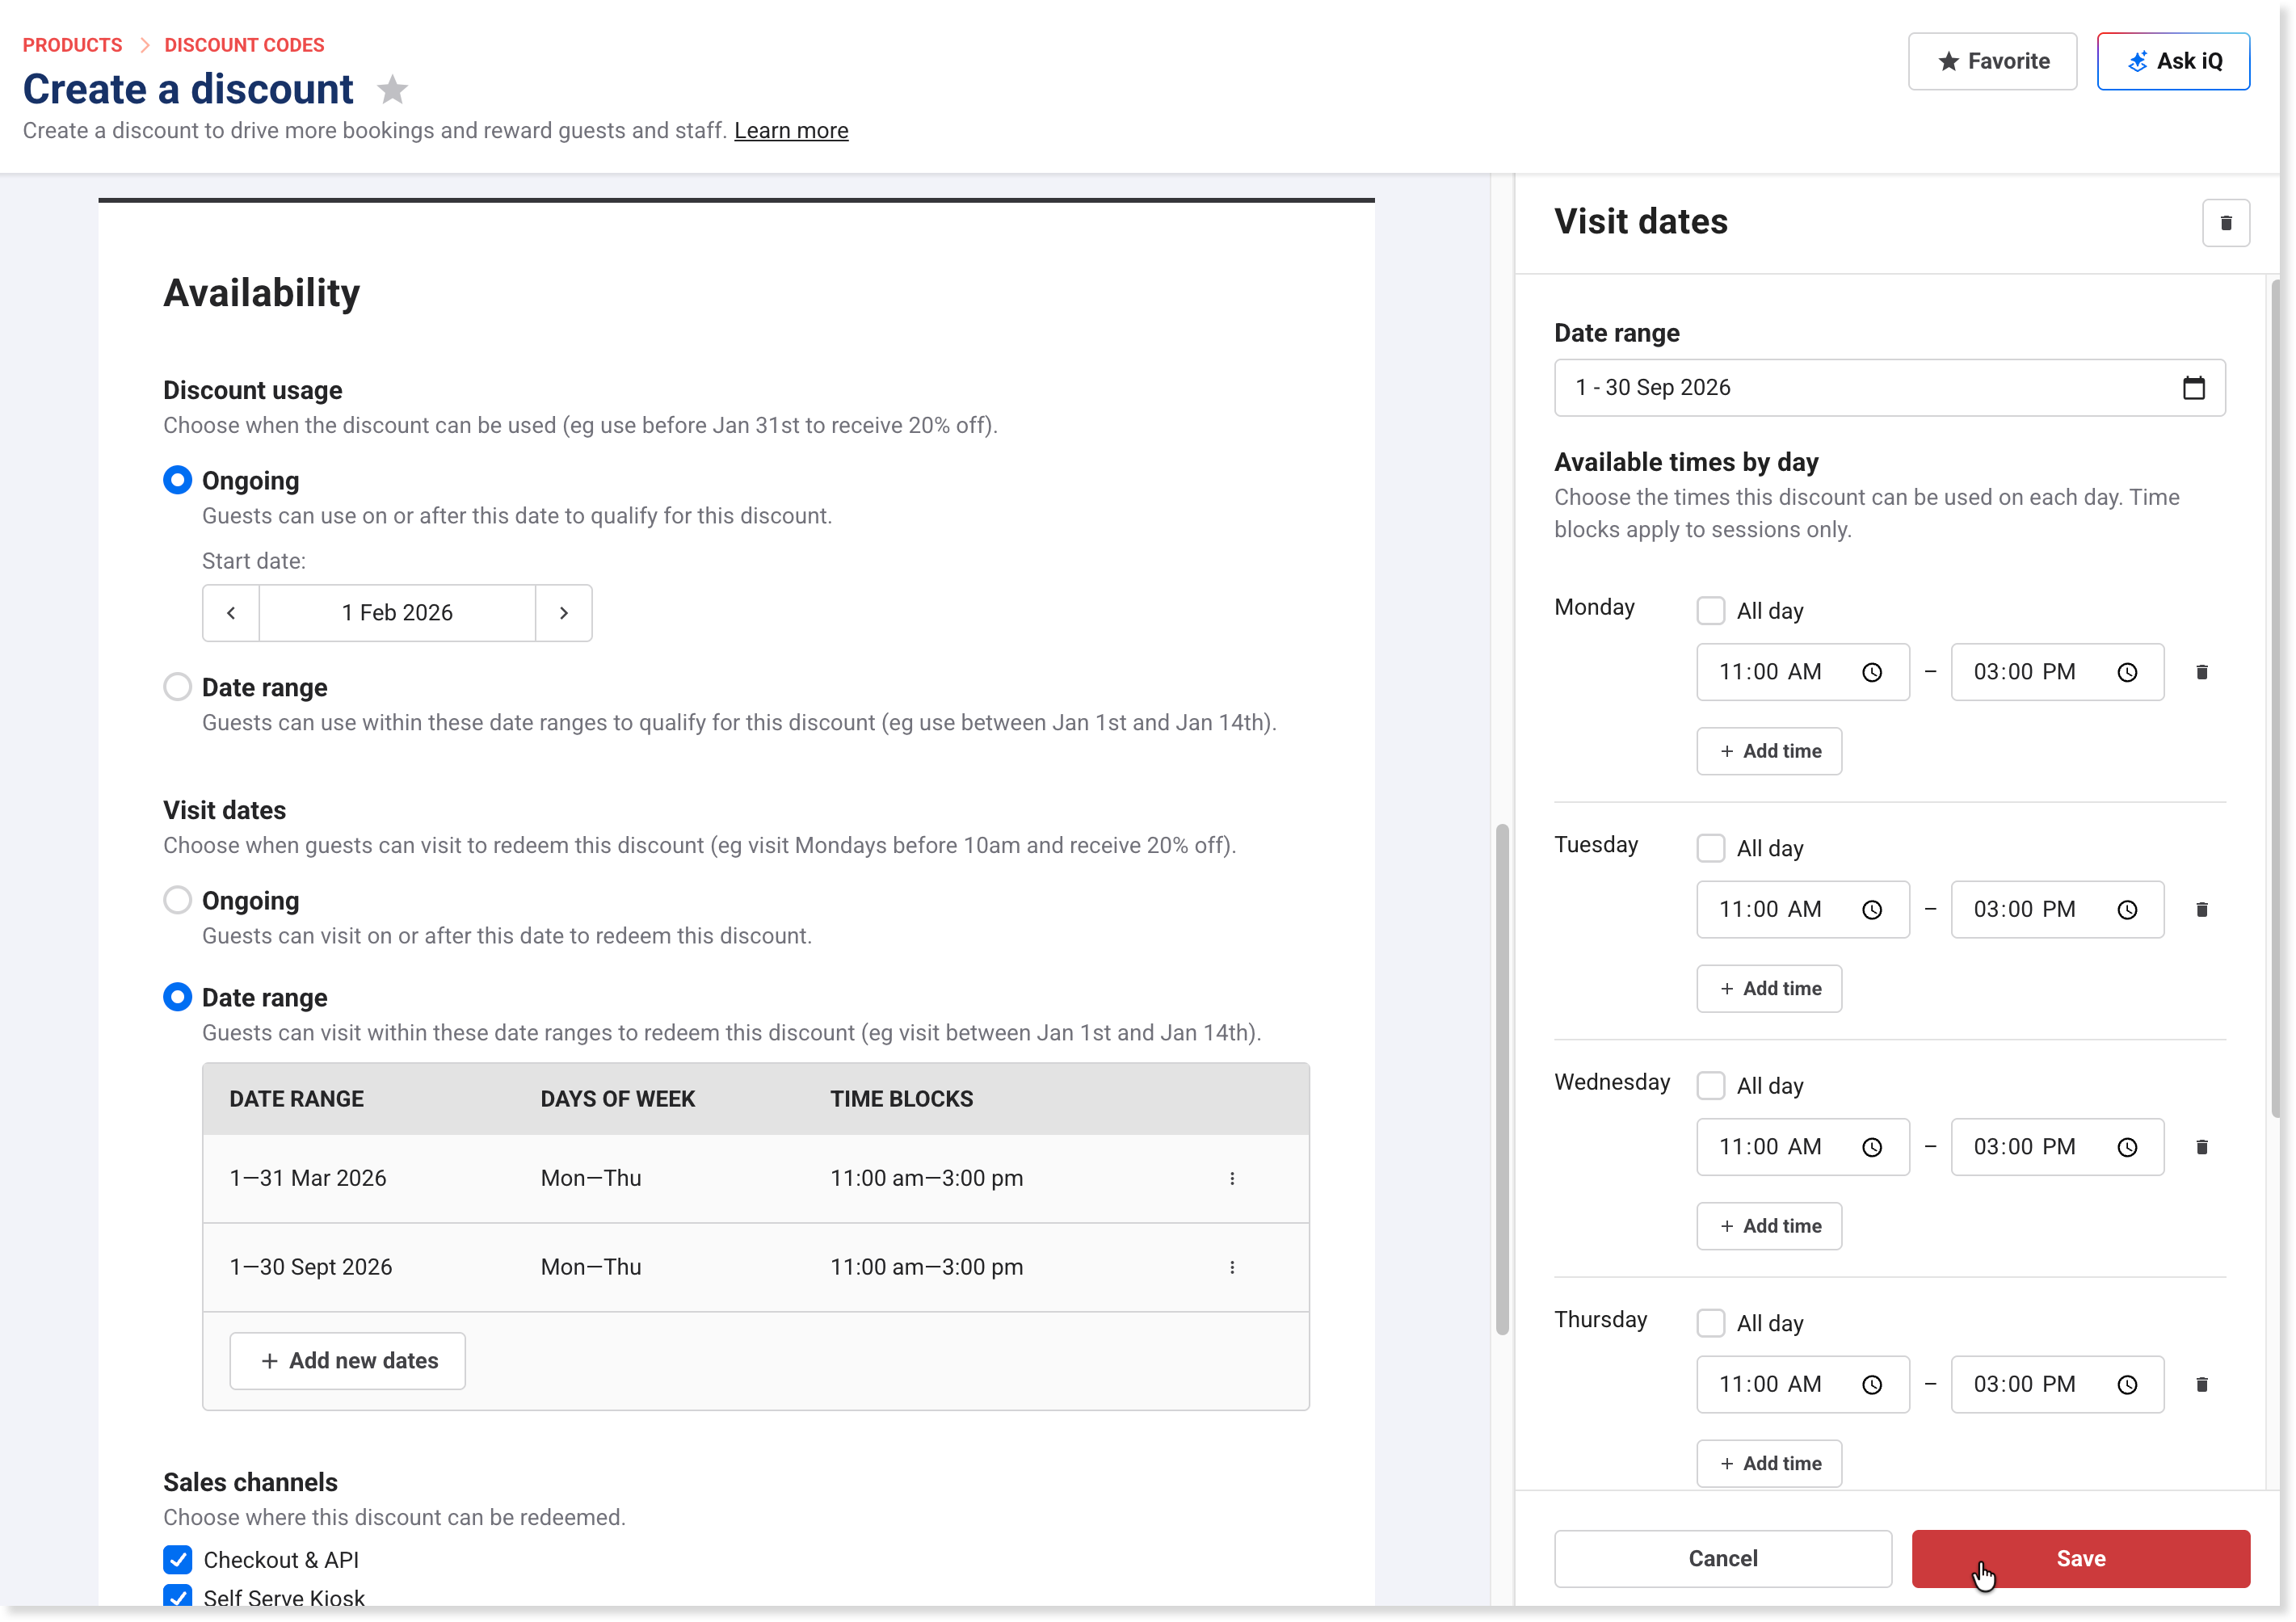
Task: Delete Monday's time block
Action: 2201,672
